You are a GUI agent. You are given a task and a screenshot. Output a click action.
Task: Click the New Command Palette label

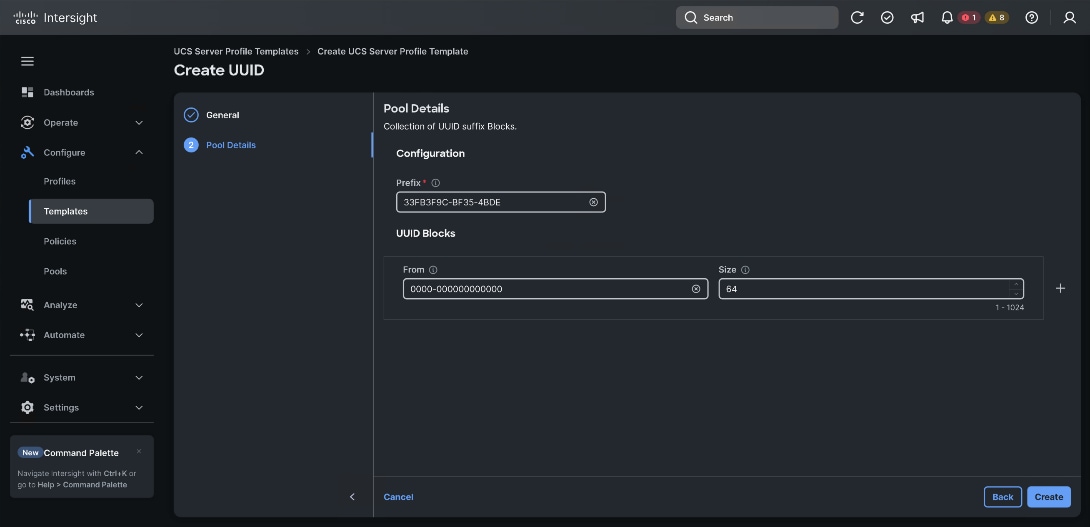pyautogui.click(x=68, y=453)
